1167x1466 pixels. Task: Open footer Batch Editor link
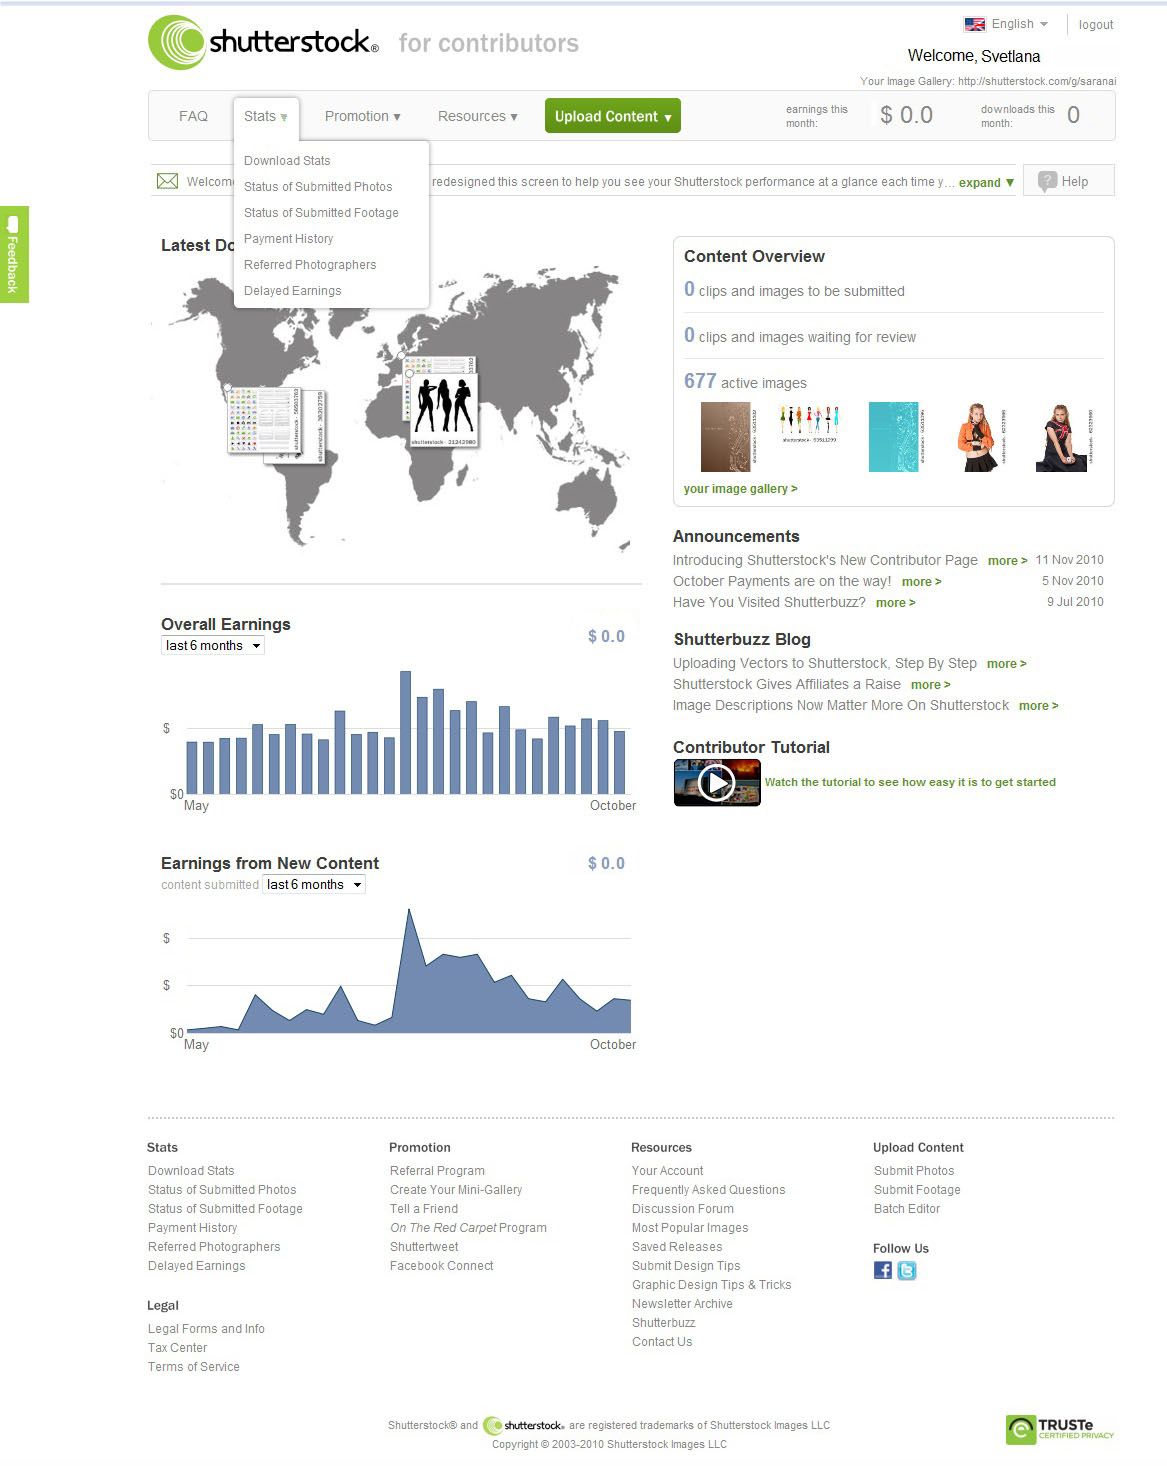click(907, 1208)
